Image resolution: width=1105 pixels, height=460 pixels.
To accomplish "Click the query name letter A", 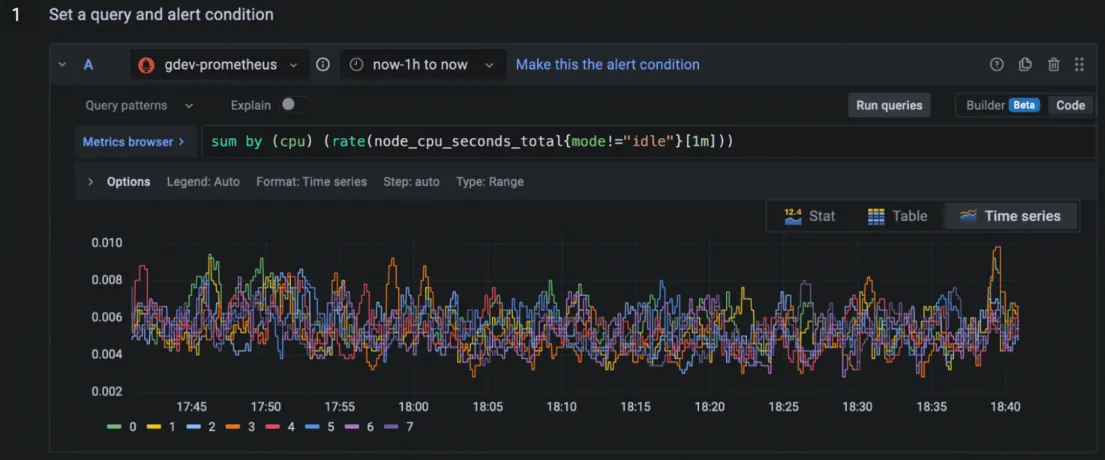I will (88, 65).
